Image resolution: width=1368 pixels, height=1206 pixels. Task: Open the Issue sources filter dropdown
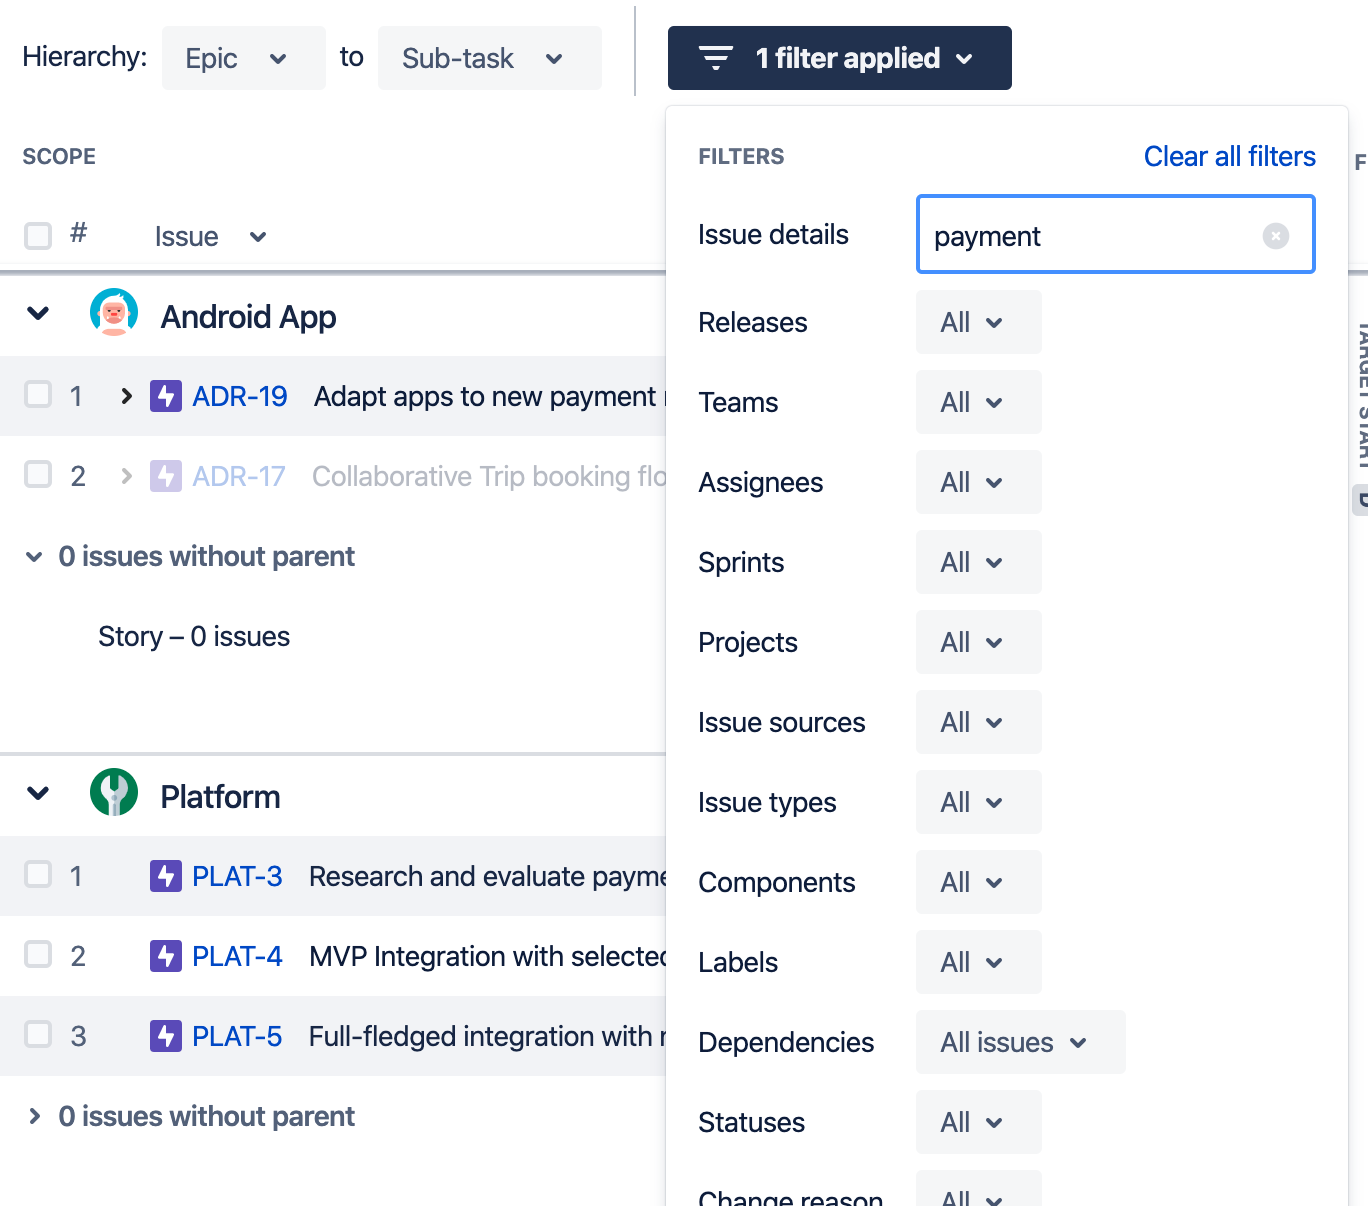(x=979, y=722)
